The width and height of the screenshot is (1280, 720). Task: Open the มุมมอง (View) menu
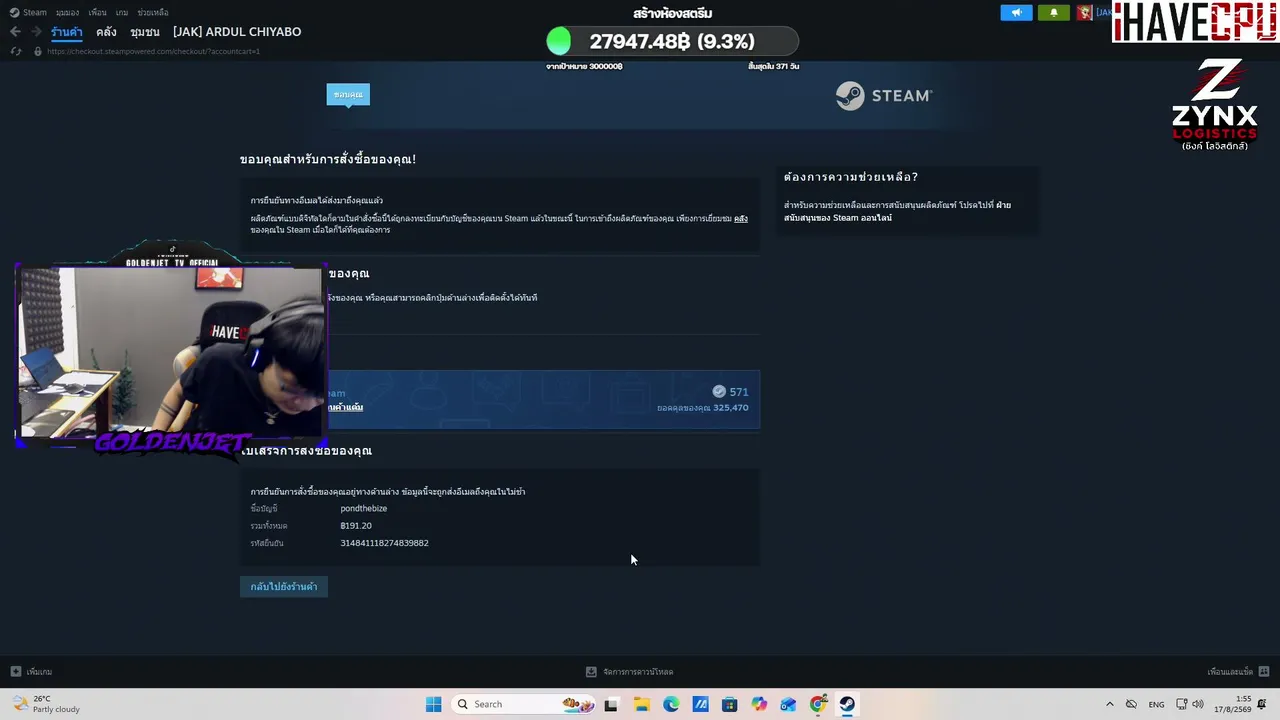point(68,13)
